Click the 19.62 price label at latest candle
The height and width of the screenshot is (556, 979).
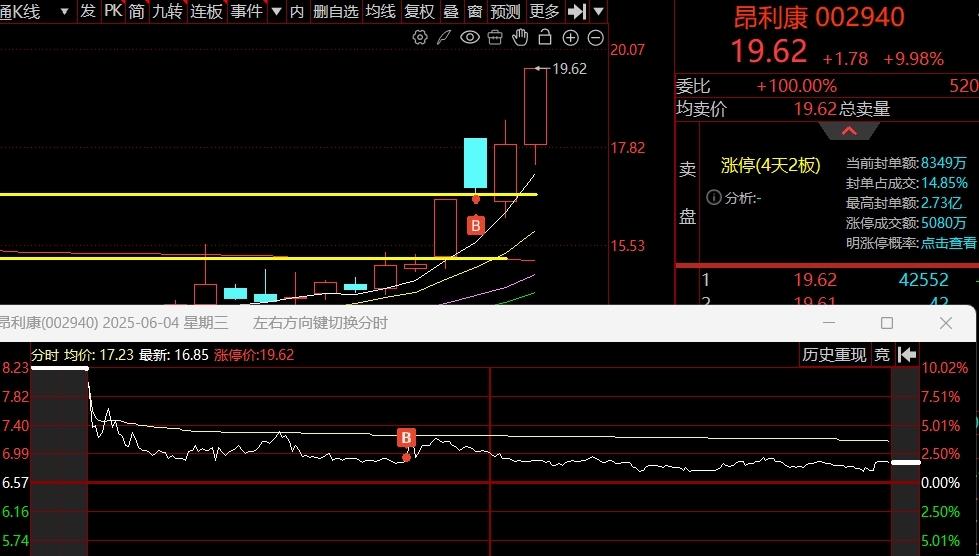569,69
